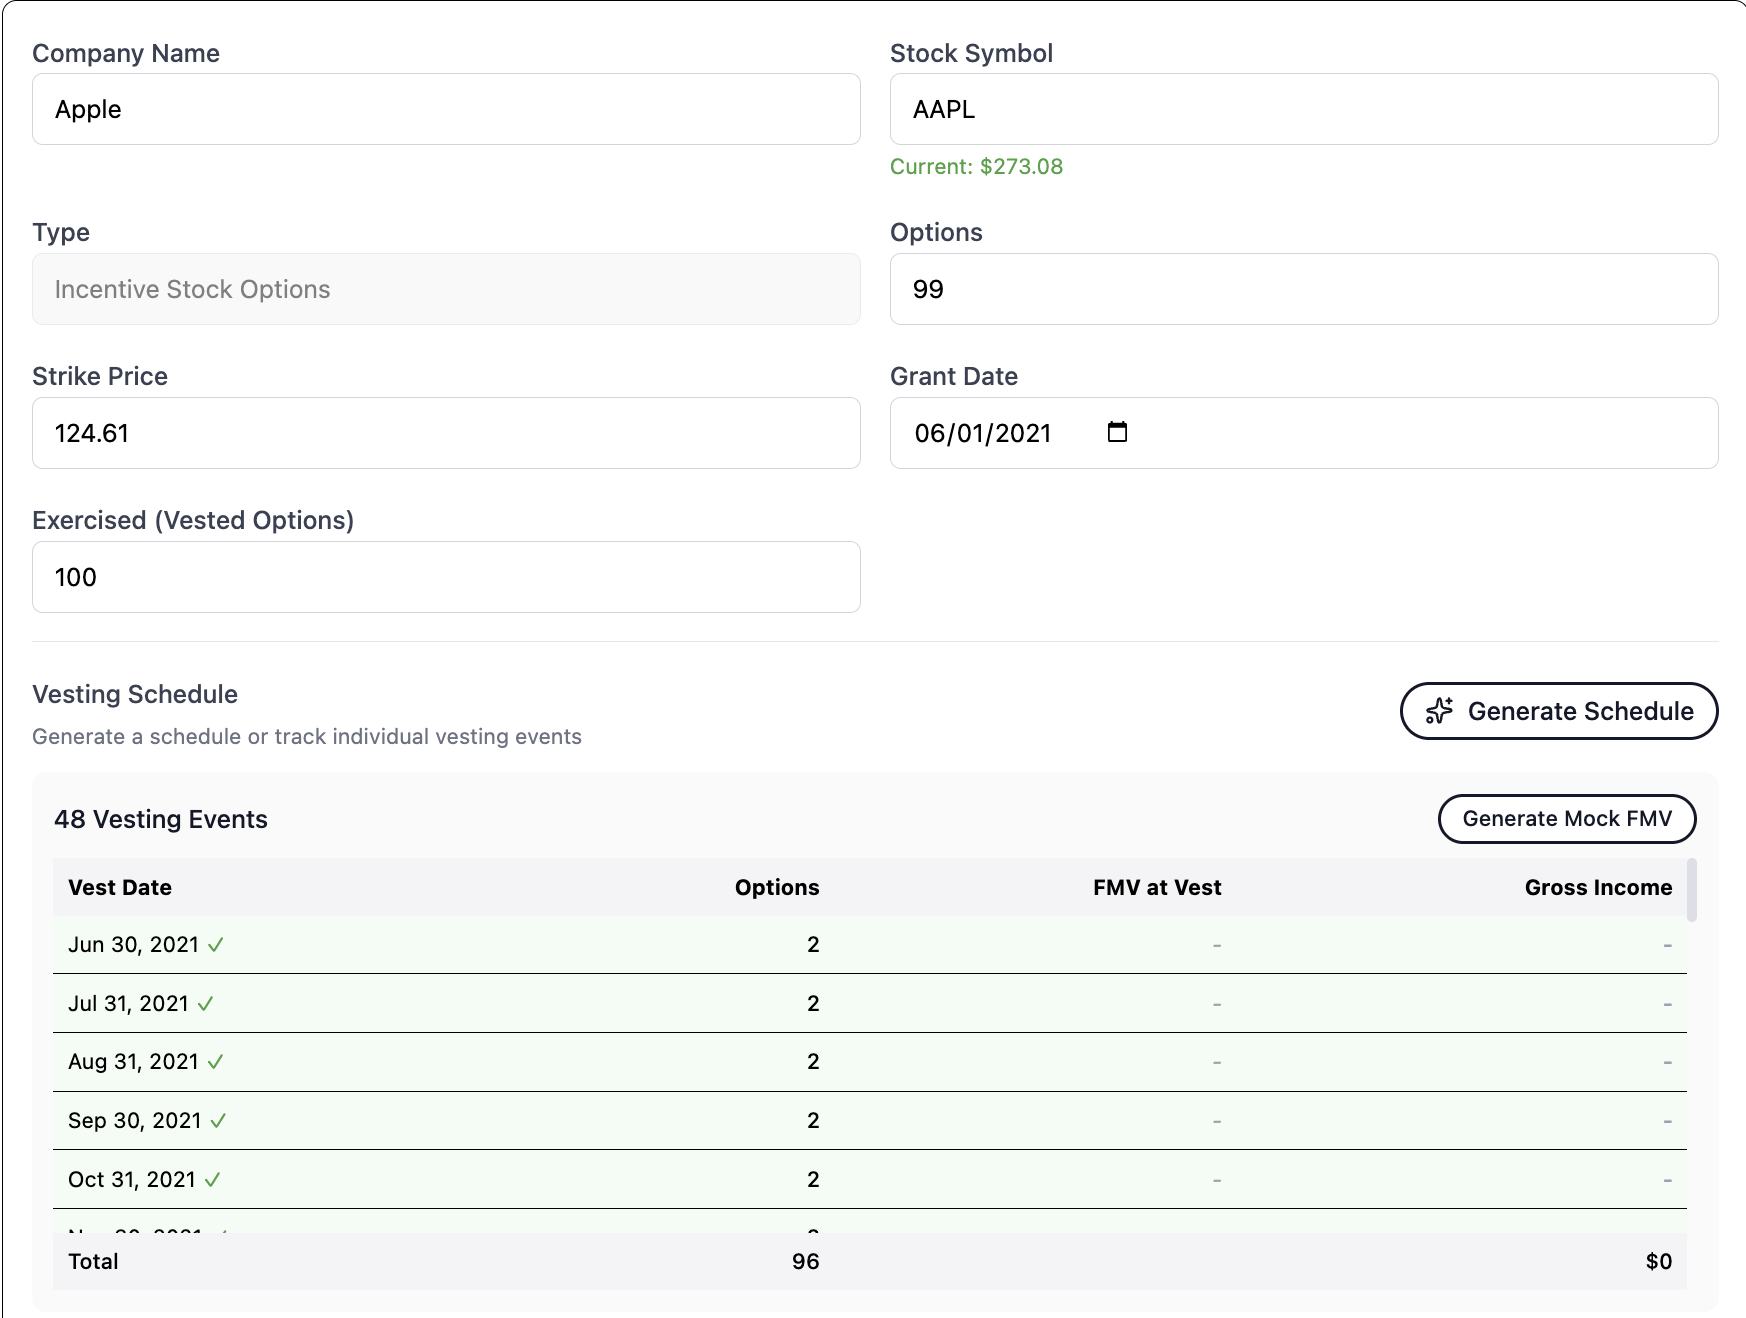Click the Current: $273.08 price text
This screenshot has width=1746, height=1318.
pyautogui.click(x=976, y=166)
